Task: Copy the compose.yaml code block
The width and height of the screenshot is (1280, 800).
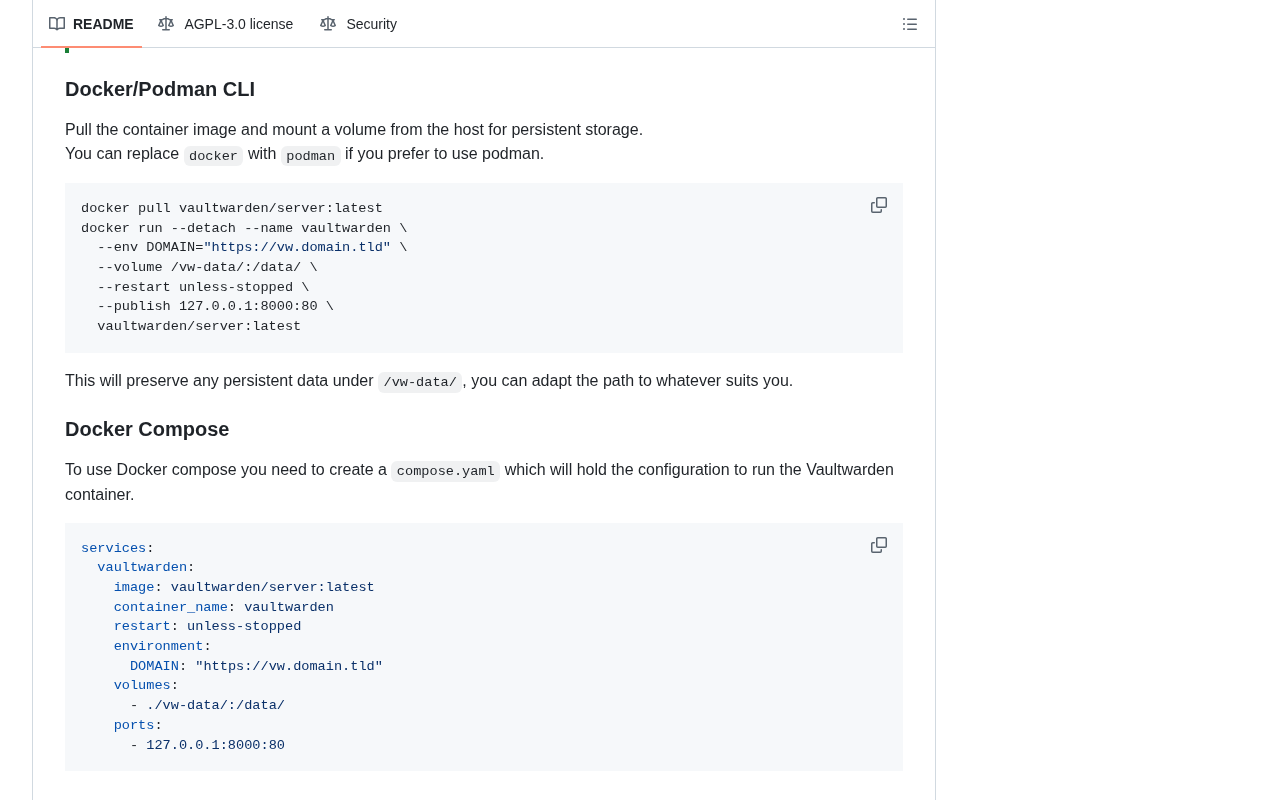Action: click(x=879, y=545)
